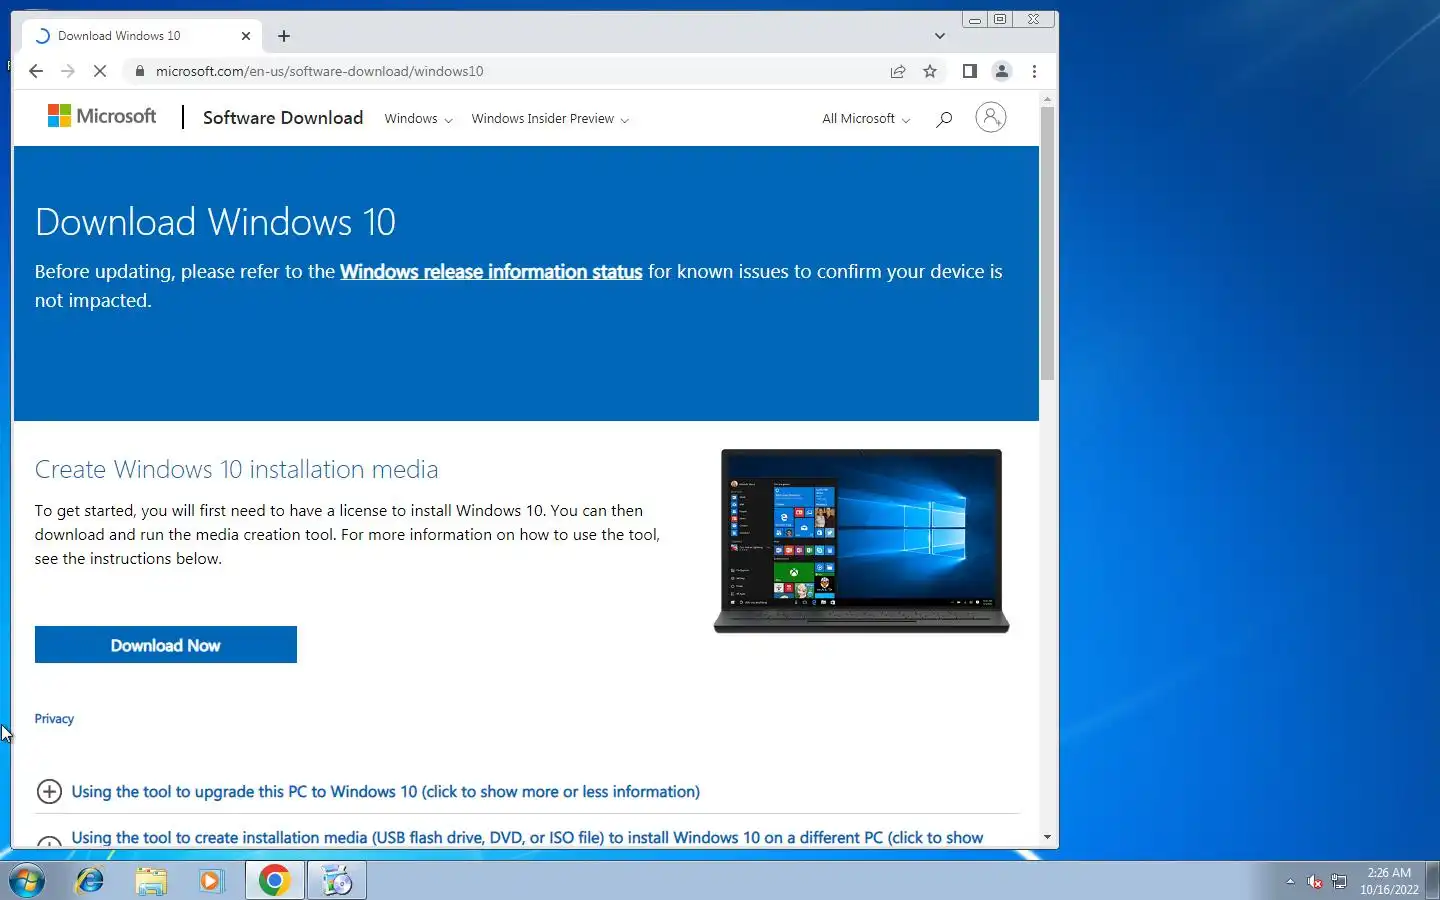Click Create Windows 10 installation media heading
The image size is (1440, 900).
pos(236,469)
